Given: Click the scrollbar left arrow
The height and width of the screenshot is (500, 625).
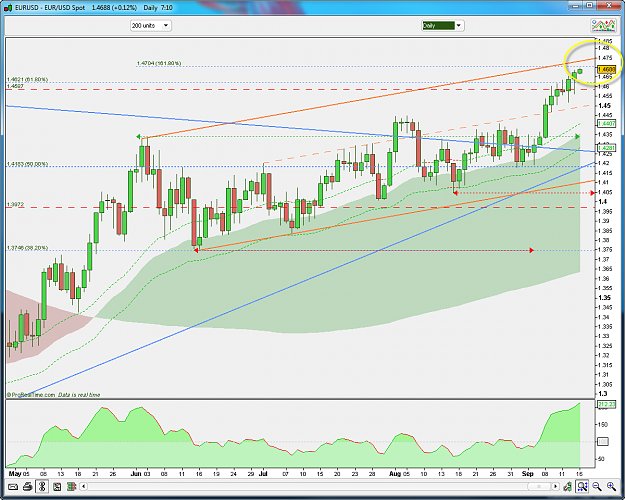Looking at the screenshot, I should click(x=83, y=486).
